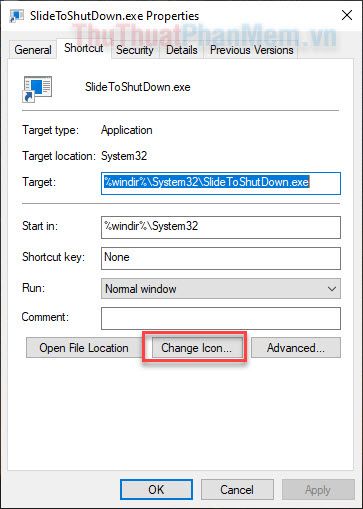
Task: Open the Run dropdown arrow
Action: (x=332, y=289)
